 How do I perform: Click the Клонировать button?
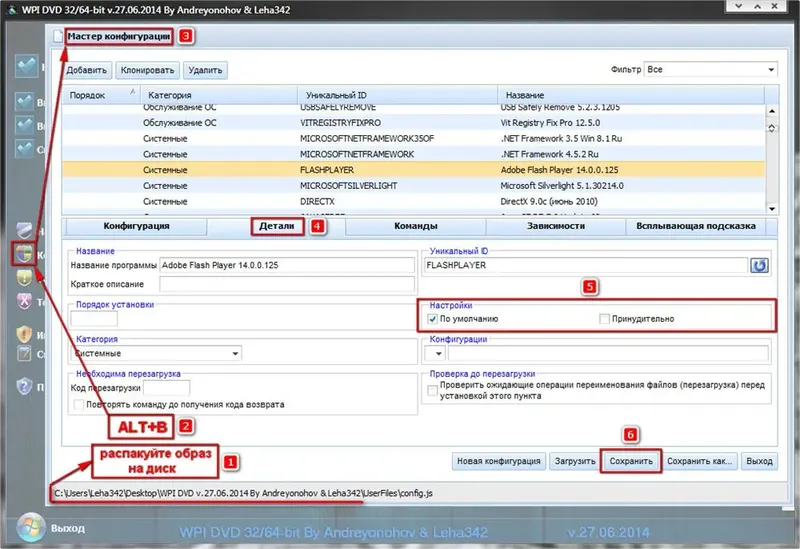147,70
